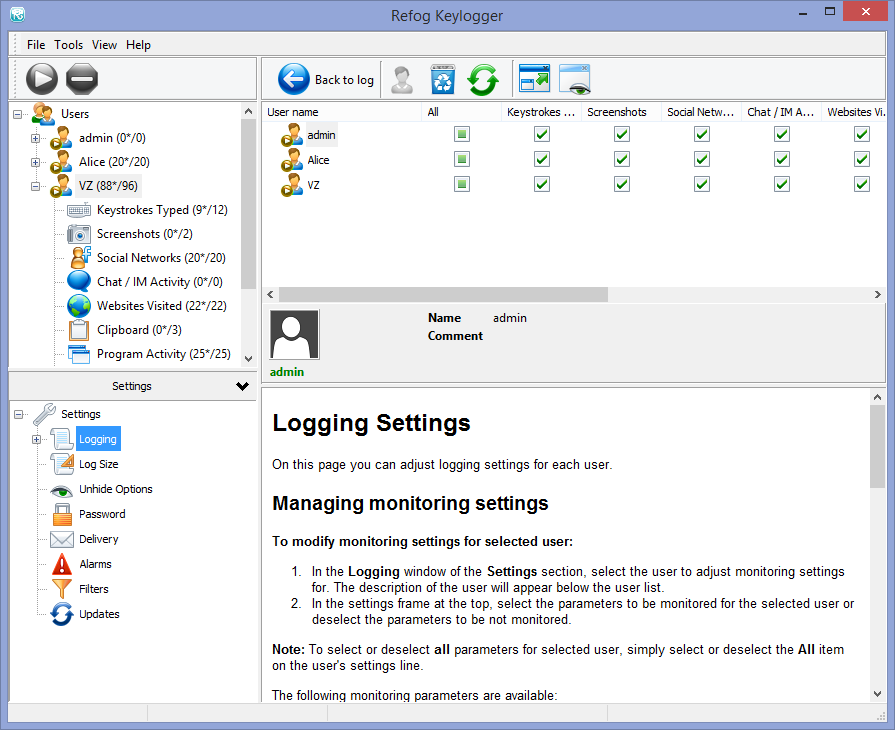
Task: Click the recycle bin clear logs icon
Action: coord(442,79)
